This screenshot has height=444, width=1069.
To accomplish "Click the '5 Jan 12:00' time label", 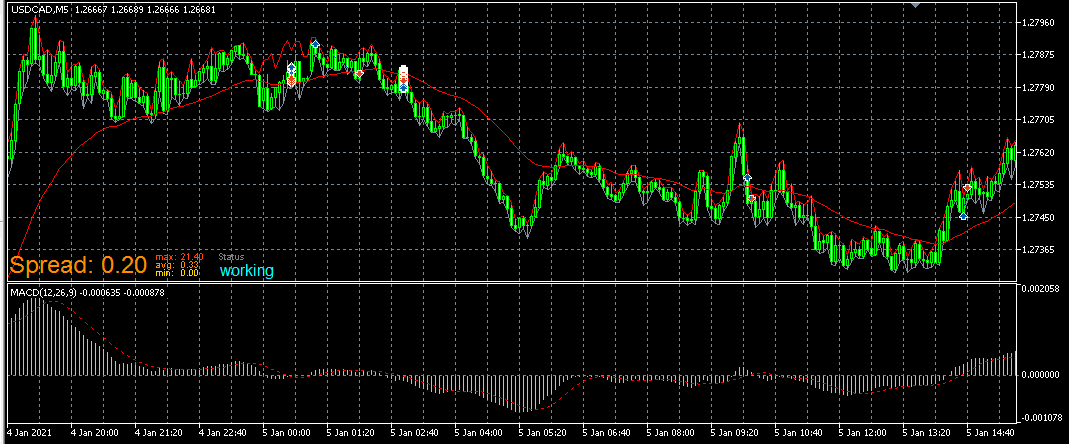I will 864,432.
